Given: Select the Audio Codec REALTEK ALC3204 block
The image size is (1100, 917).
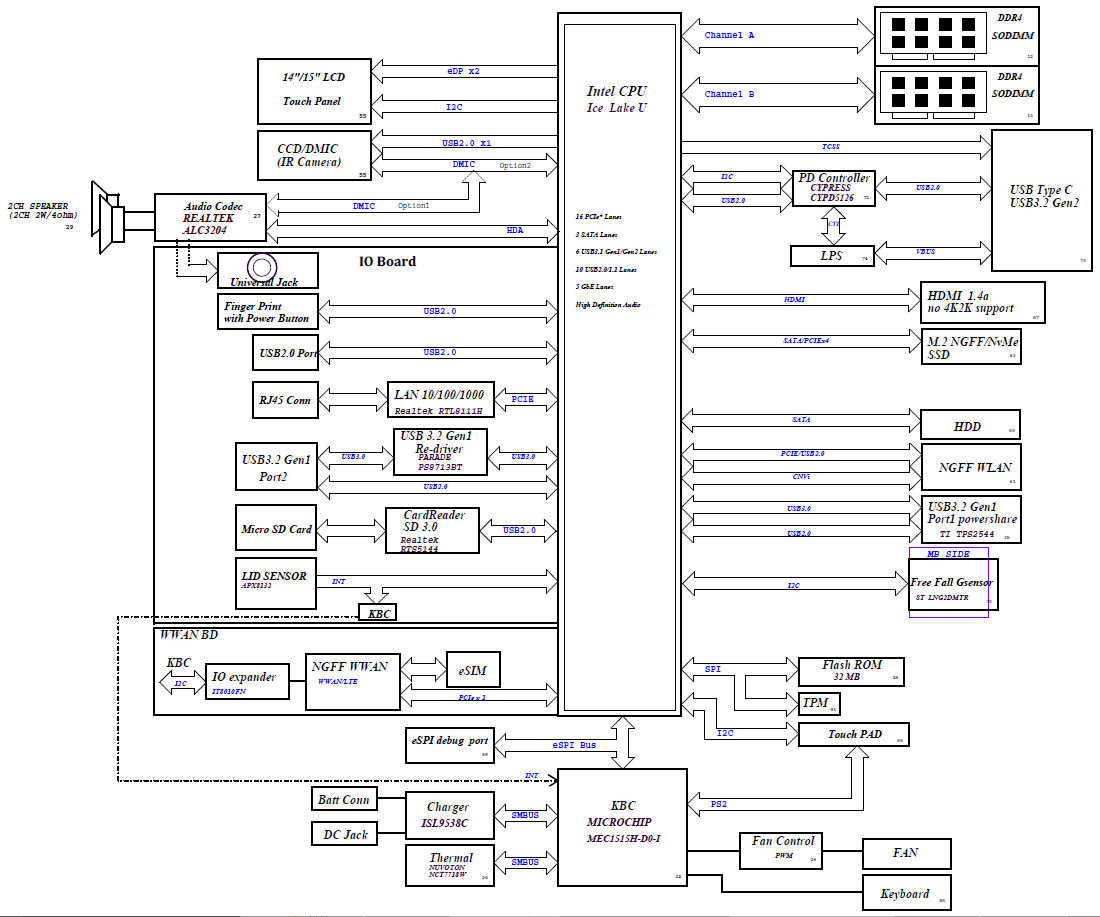Looking at the screenshot, I should [210, 217].
